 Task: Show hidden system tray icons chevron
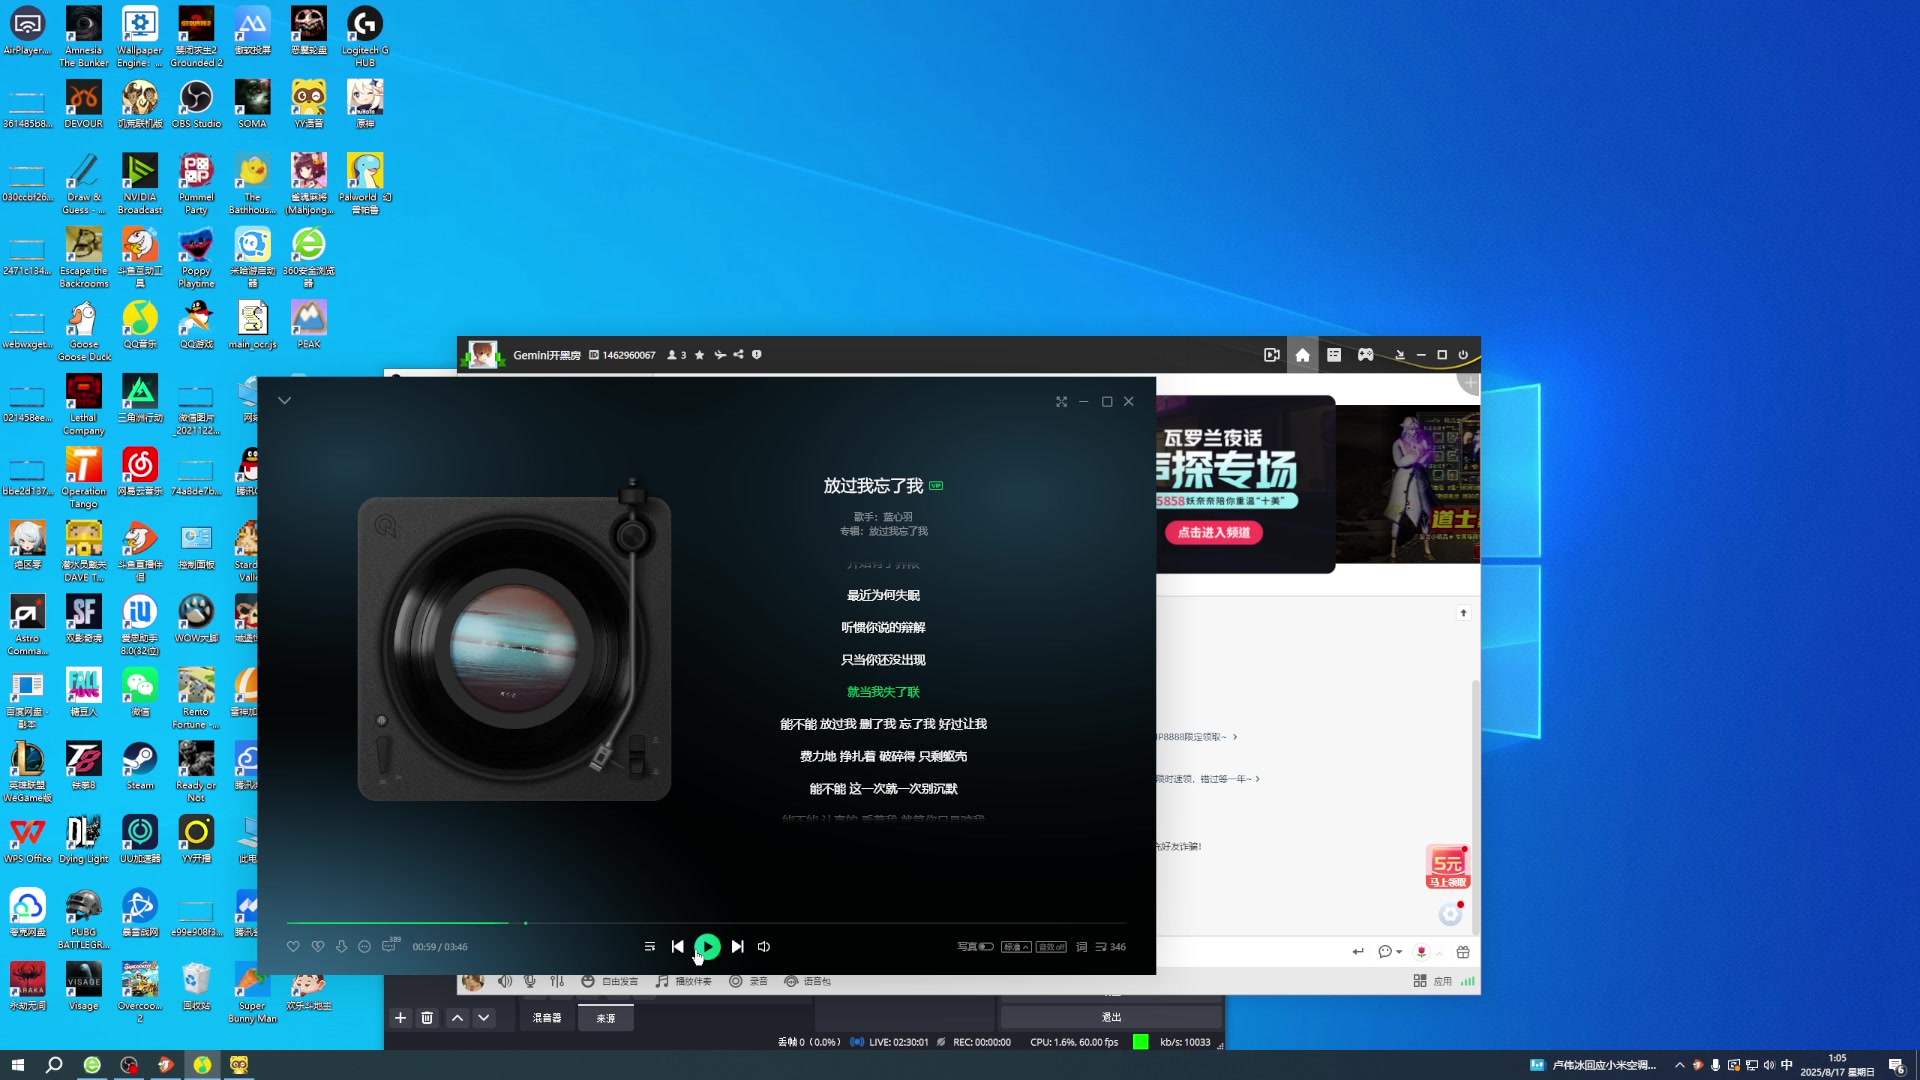tap(1679, 1065)
